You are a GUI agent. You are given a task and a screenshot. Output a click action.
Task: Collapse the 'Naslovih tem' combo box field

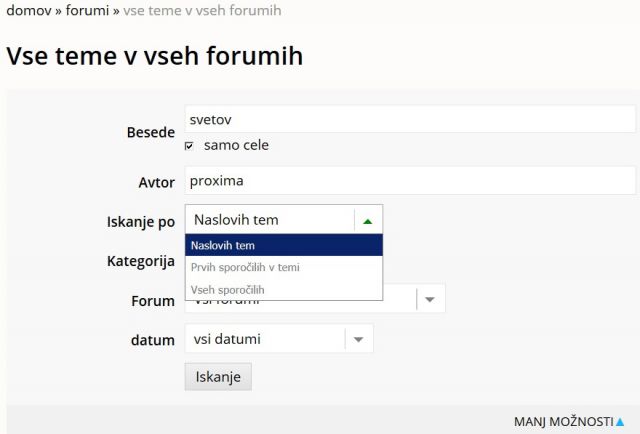pos(270,220)
